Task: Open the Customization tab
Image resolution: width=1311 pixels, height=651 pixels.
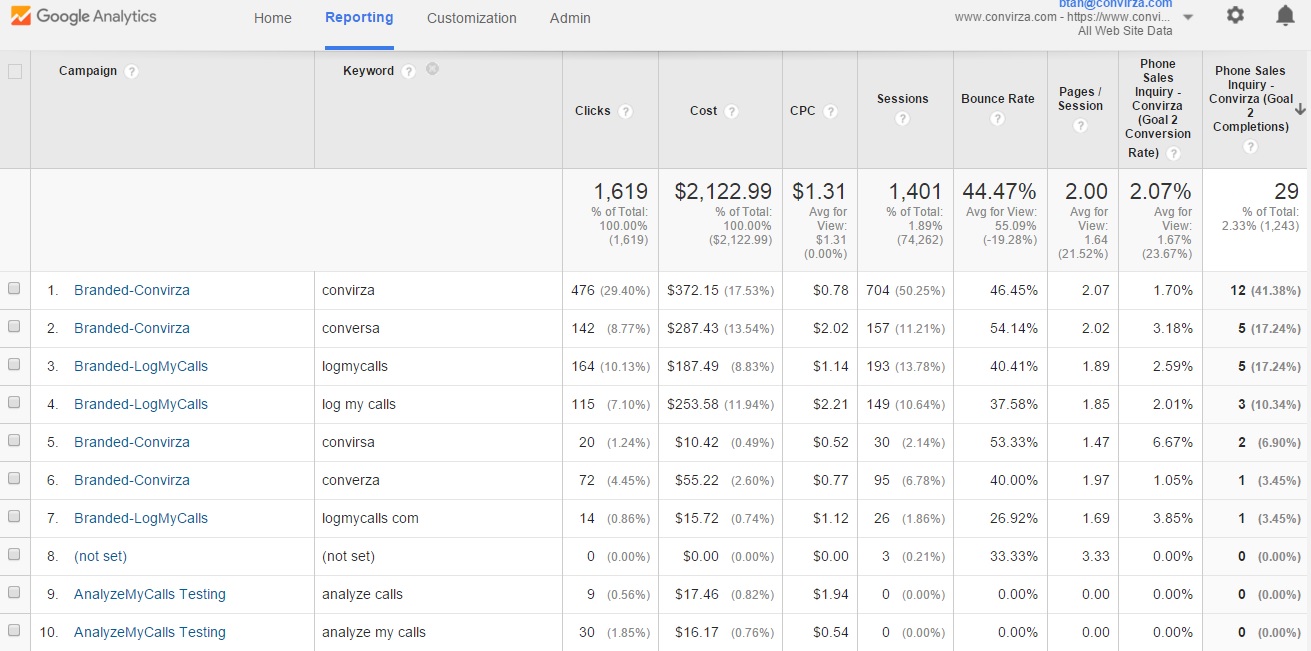Action: (x=472, y=18)
